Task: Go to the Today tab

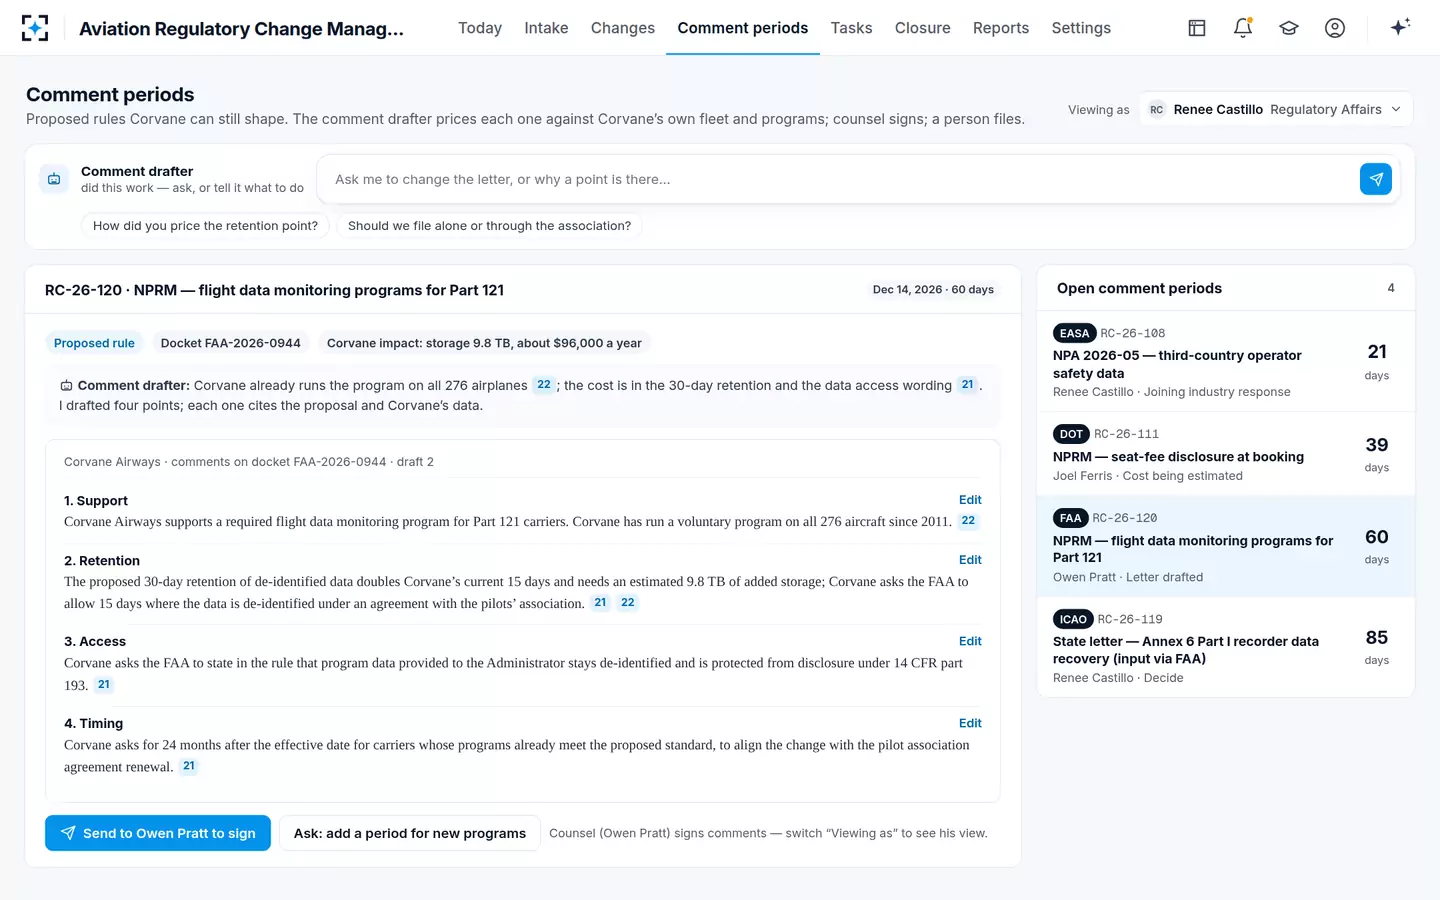Action: click(480, 28)
